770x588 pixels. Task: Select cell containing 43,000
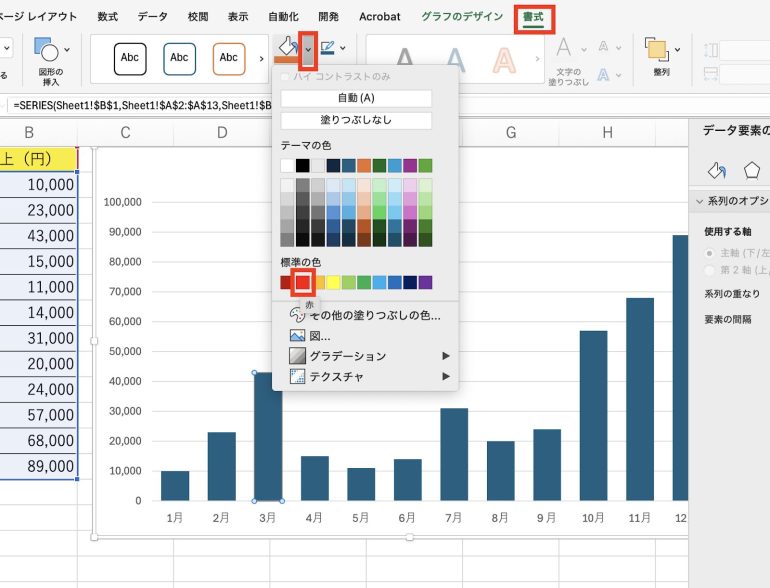(38, 236)
